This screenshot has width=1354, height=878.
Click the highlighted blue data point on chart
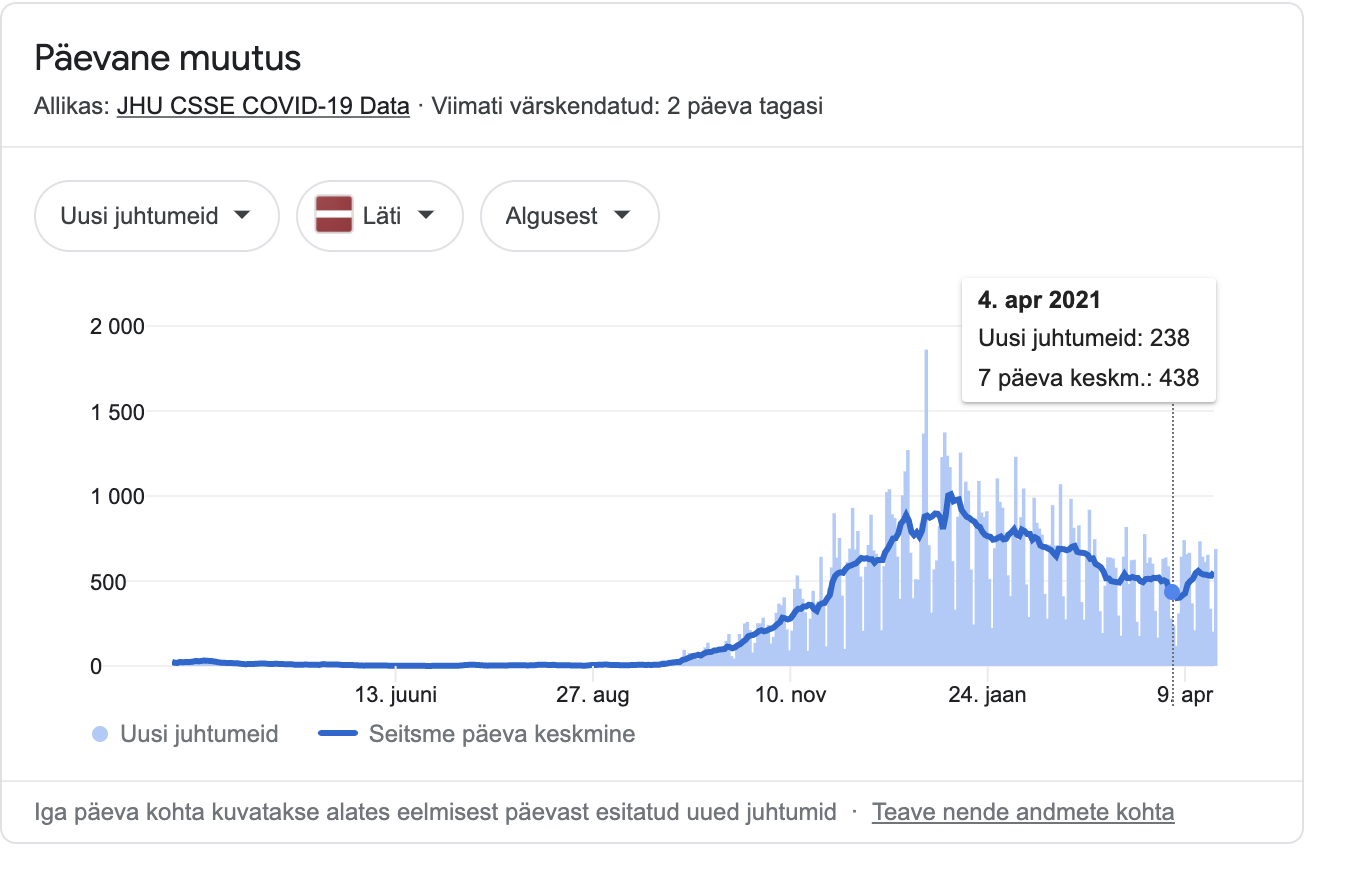click(1172, 592)
